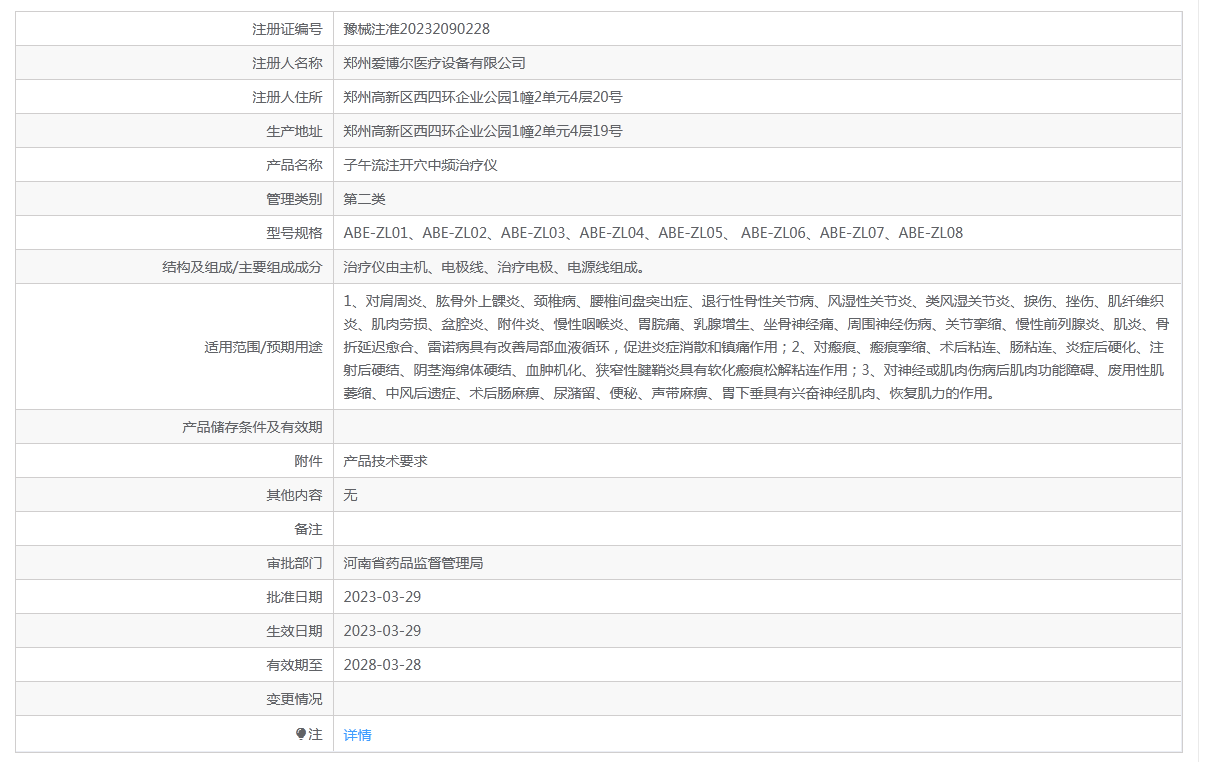The image size is (1218, 762).
Task: Click the 注册人住所 label
Action: pyautogui.click(x=287, y=97)
